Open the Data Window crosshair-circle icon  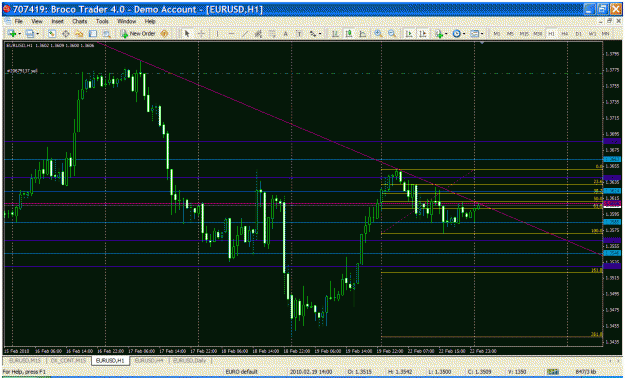[x=66, y=34]
